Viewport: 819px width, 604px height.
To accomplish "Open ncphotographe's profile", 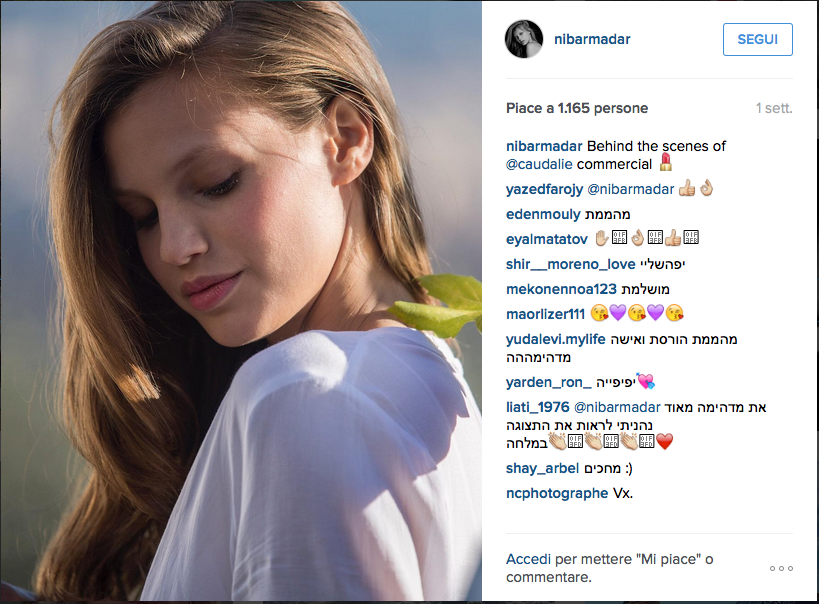I will (x=557, y=493).
